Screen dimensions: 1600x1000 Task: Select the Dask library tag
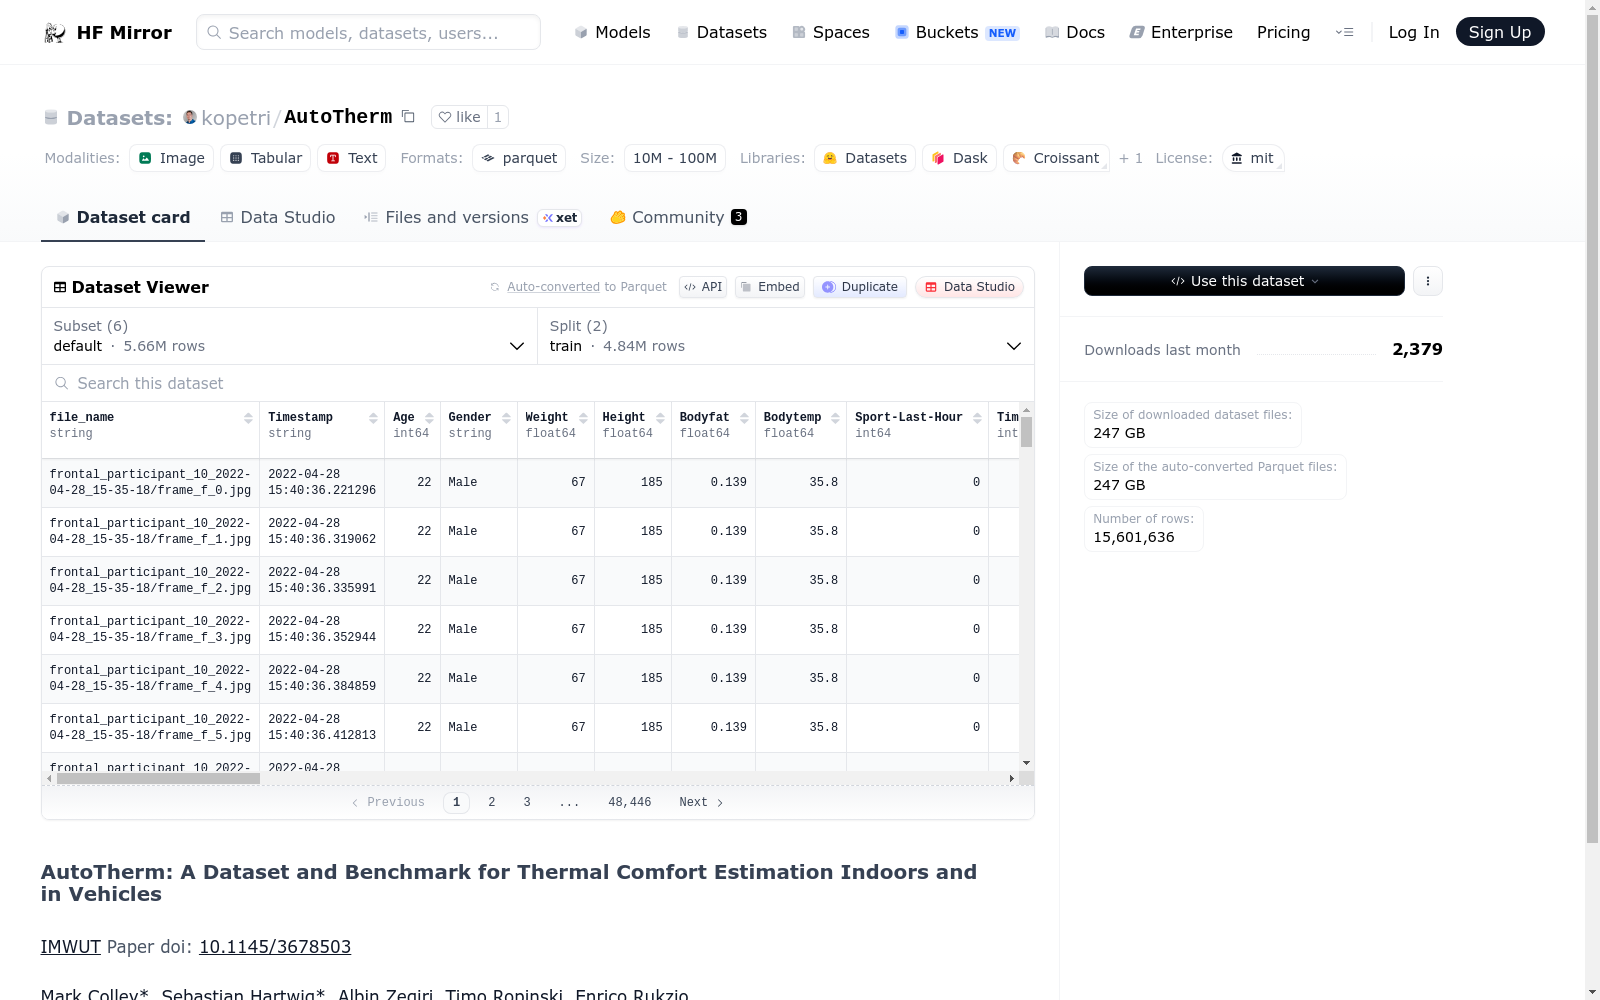tap(959, 158)
